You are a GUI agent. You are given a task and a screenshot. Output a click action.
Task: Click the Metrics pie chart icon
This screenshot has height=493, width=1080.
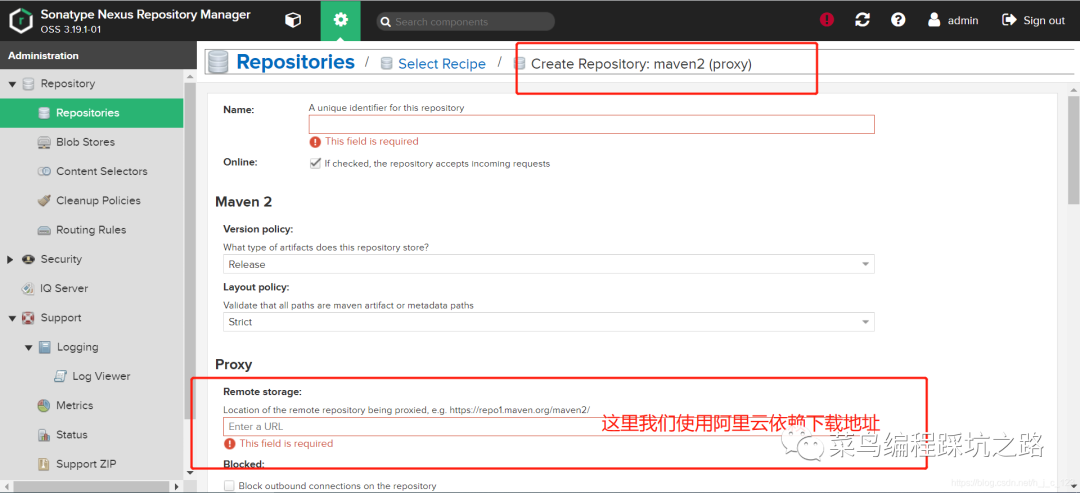pos(44,406)
